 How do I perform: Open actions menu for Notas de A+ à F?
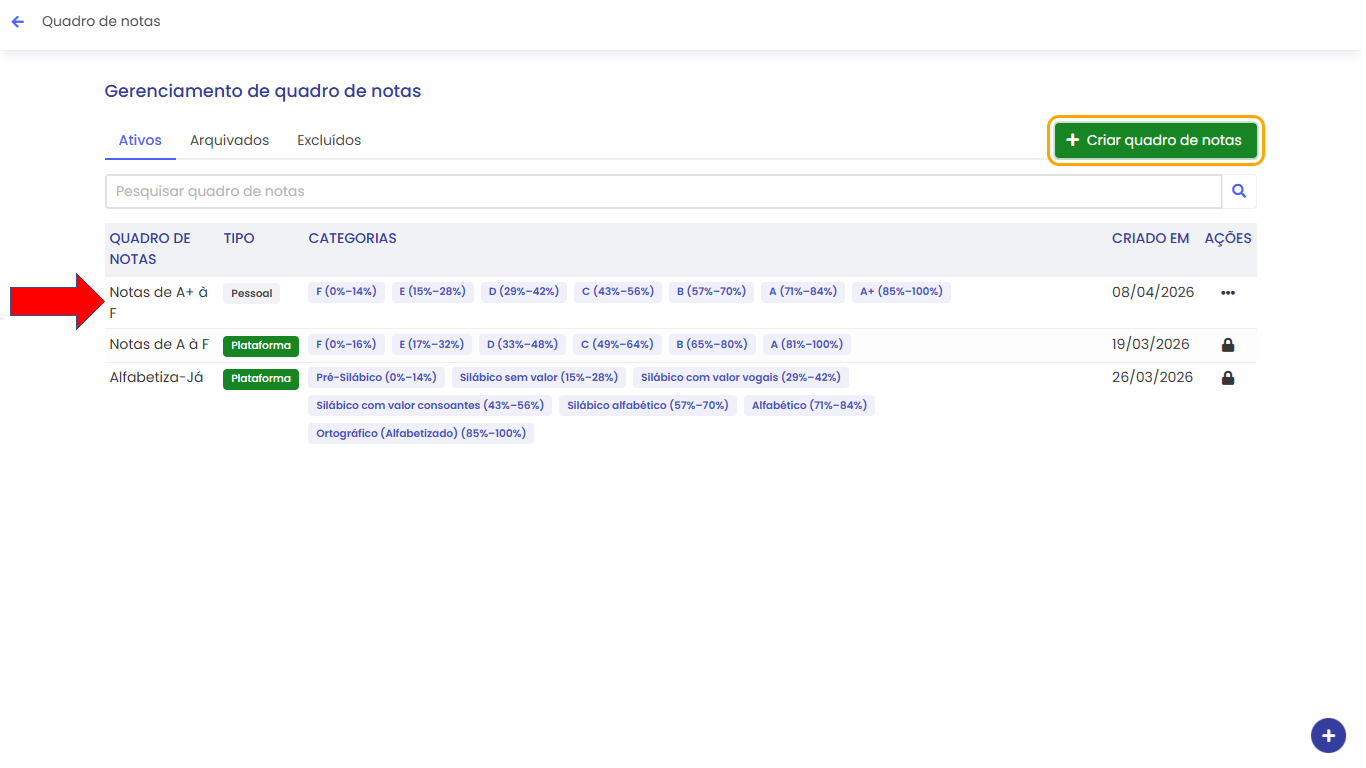(1228, 293)
